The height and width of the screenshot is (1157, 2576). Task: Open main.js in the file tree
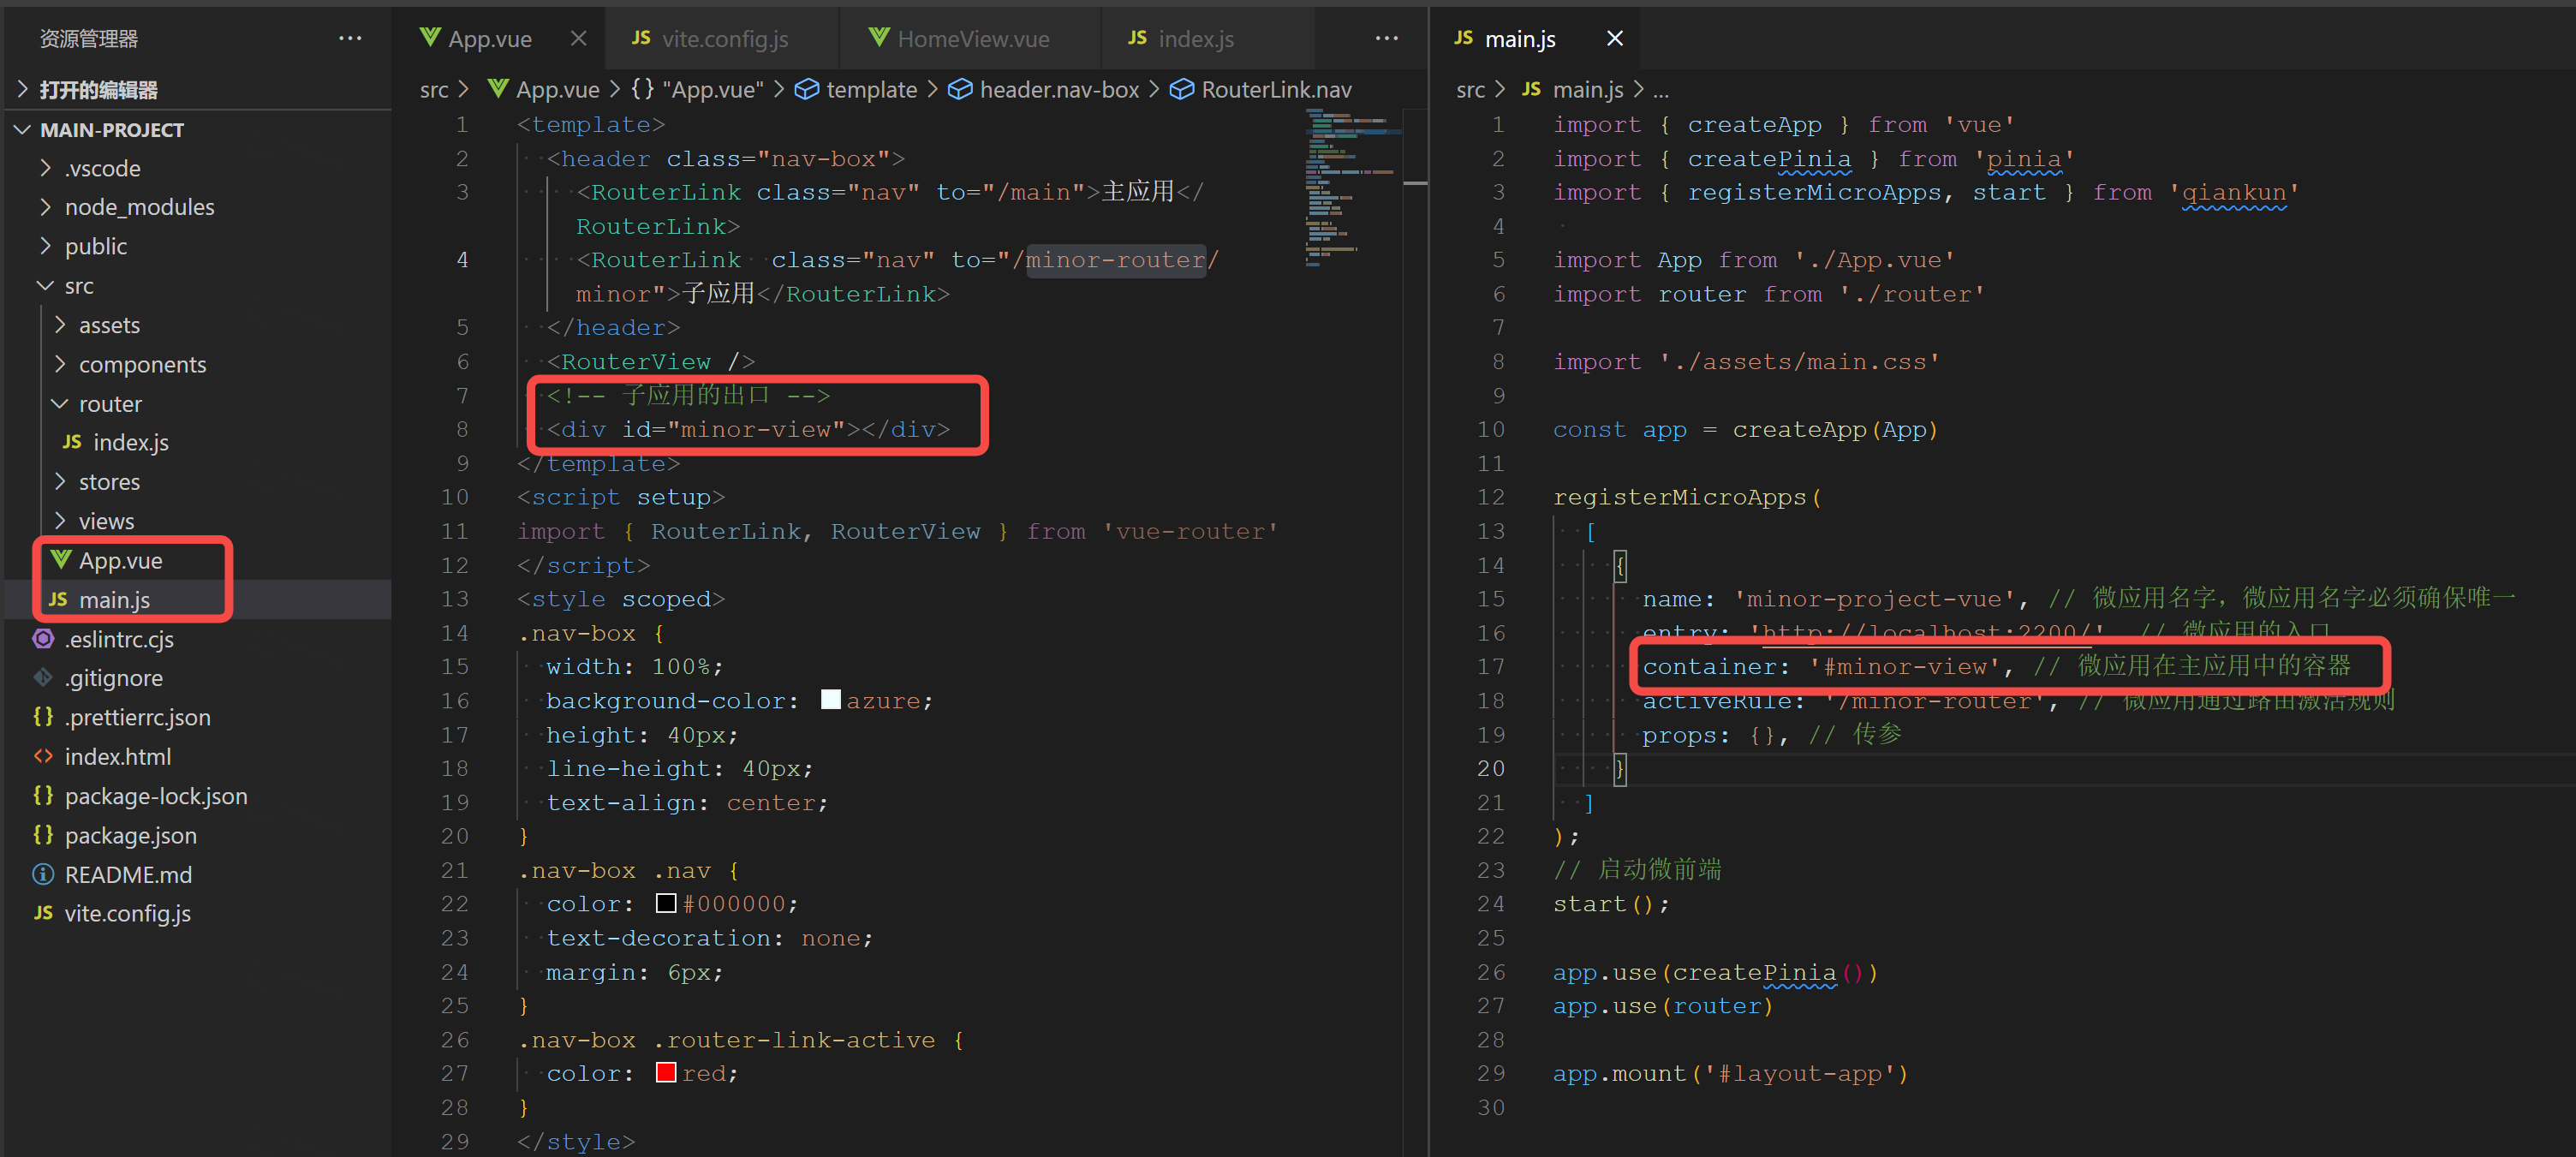coord(198,600)
